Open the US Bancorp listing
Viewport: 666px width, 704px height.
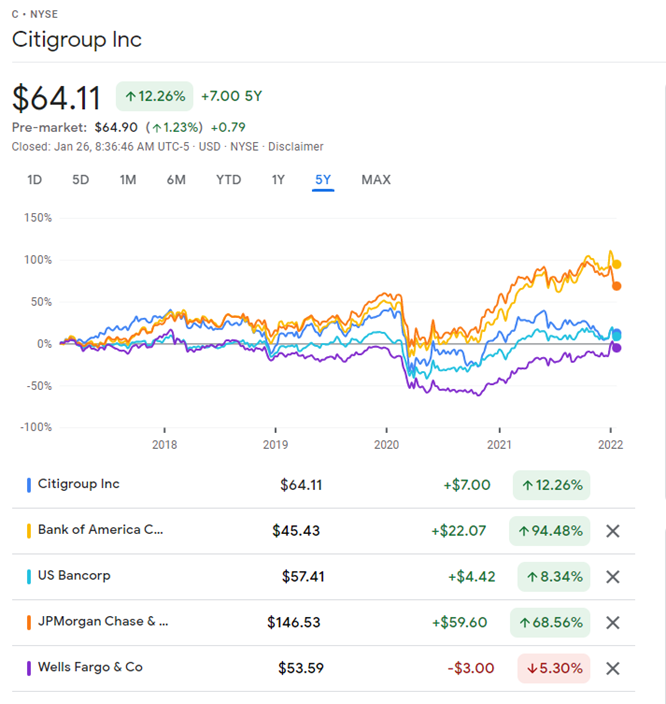pos(74,576)
